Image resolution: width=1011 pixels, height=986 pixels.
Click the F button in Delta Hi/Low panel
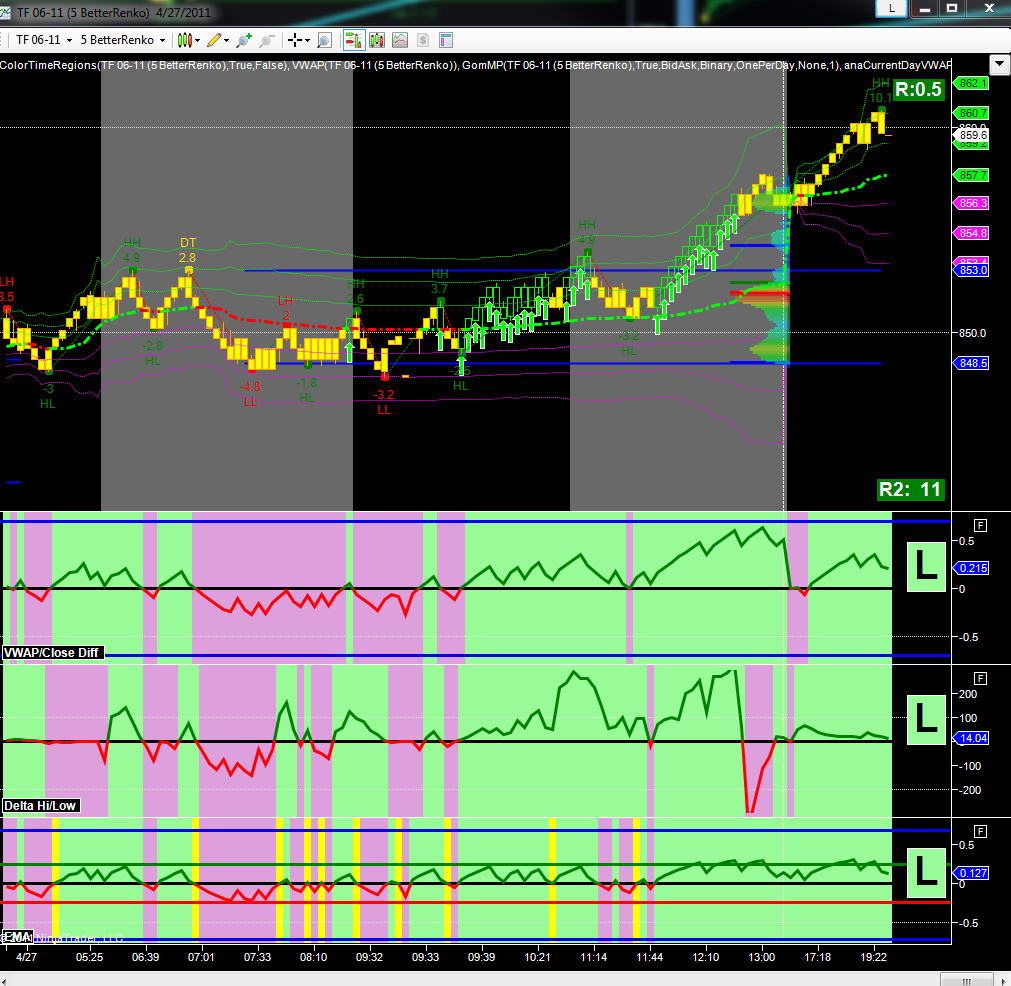pyautogui.click(x=981, y=678)
